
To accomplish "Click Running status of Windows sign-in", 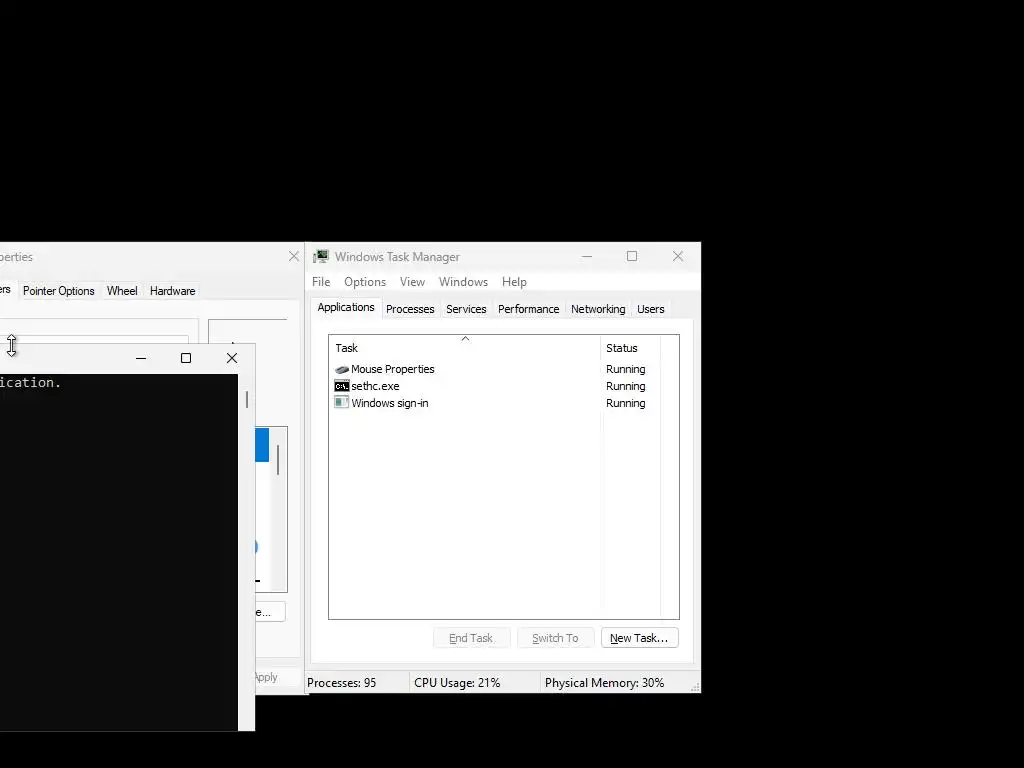I will 626,403.
